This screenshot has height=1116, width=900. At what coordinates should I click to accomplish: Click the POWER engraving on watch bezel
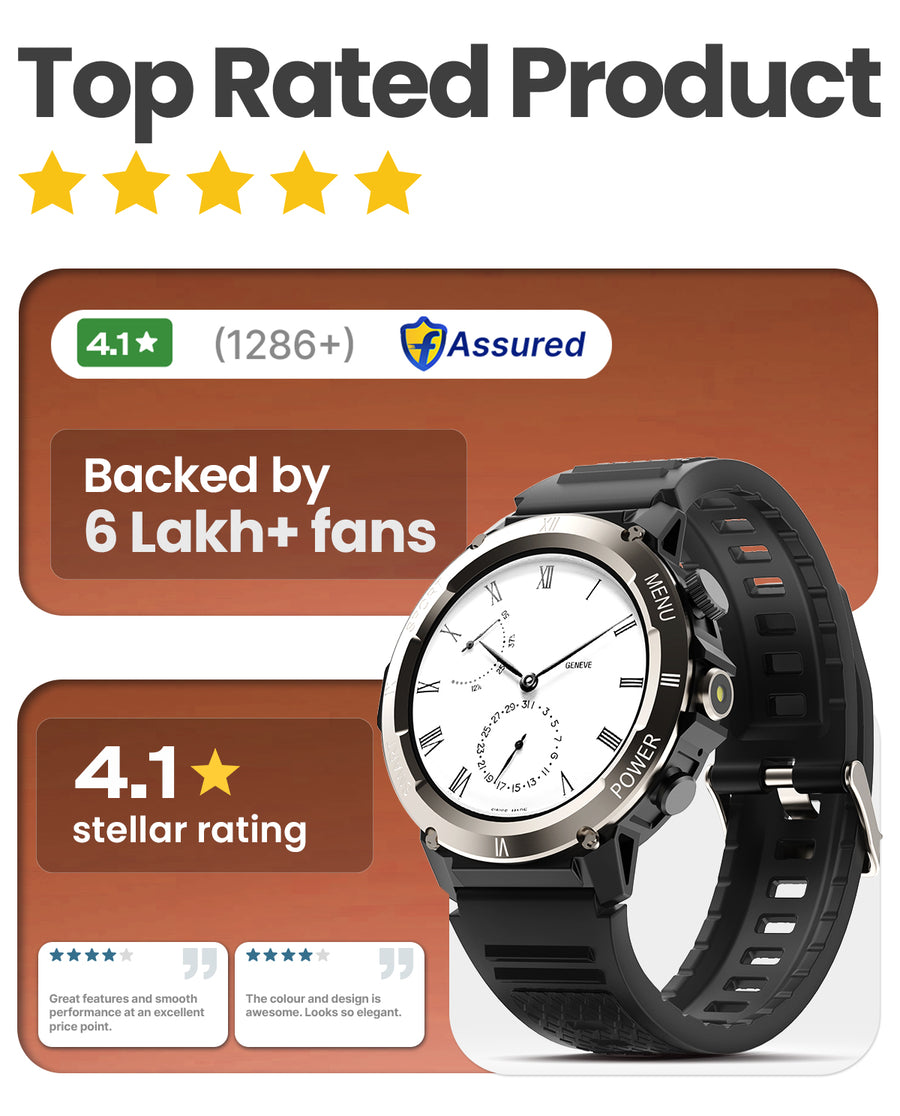tap(637, 765)
